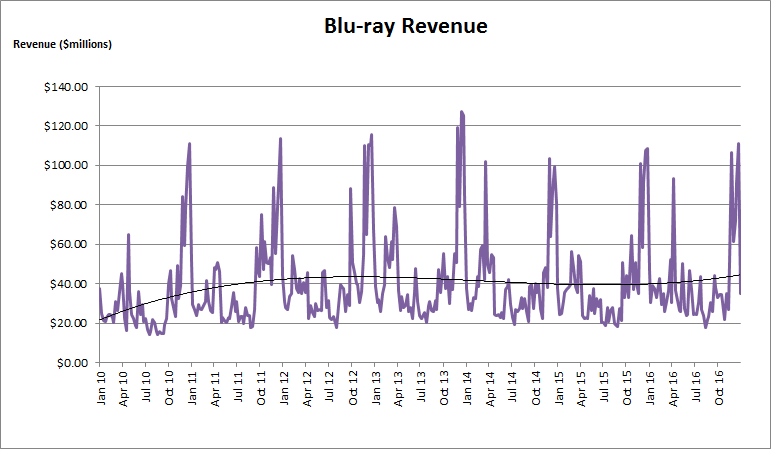Image resolution: width=771 pixels, height=449 pixels.
Task: Select the $100.00 y-axis label
Action: [66, 165]
